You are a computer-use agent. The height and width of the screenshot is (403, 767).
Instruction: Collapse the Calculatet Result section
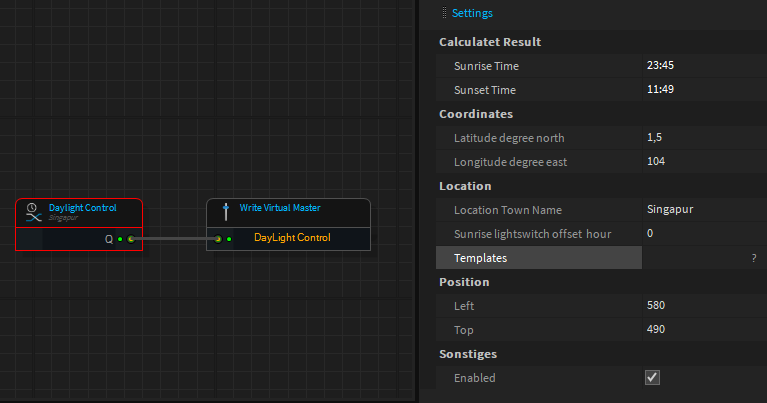point(490,42)
